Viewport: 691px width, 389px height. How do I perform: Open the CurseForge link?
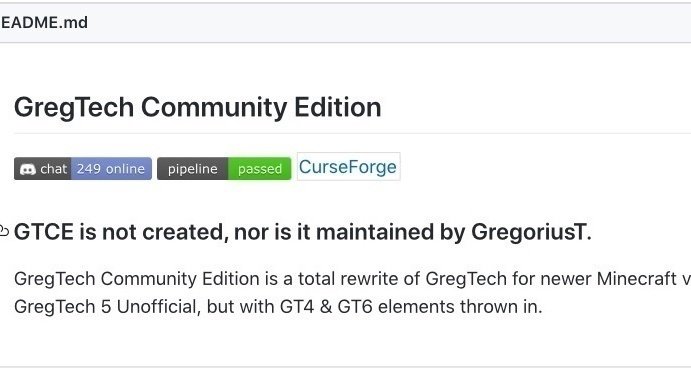[348, 167]
